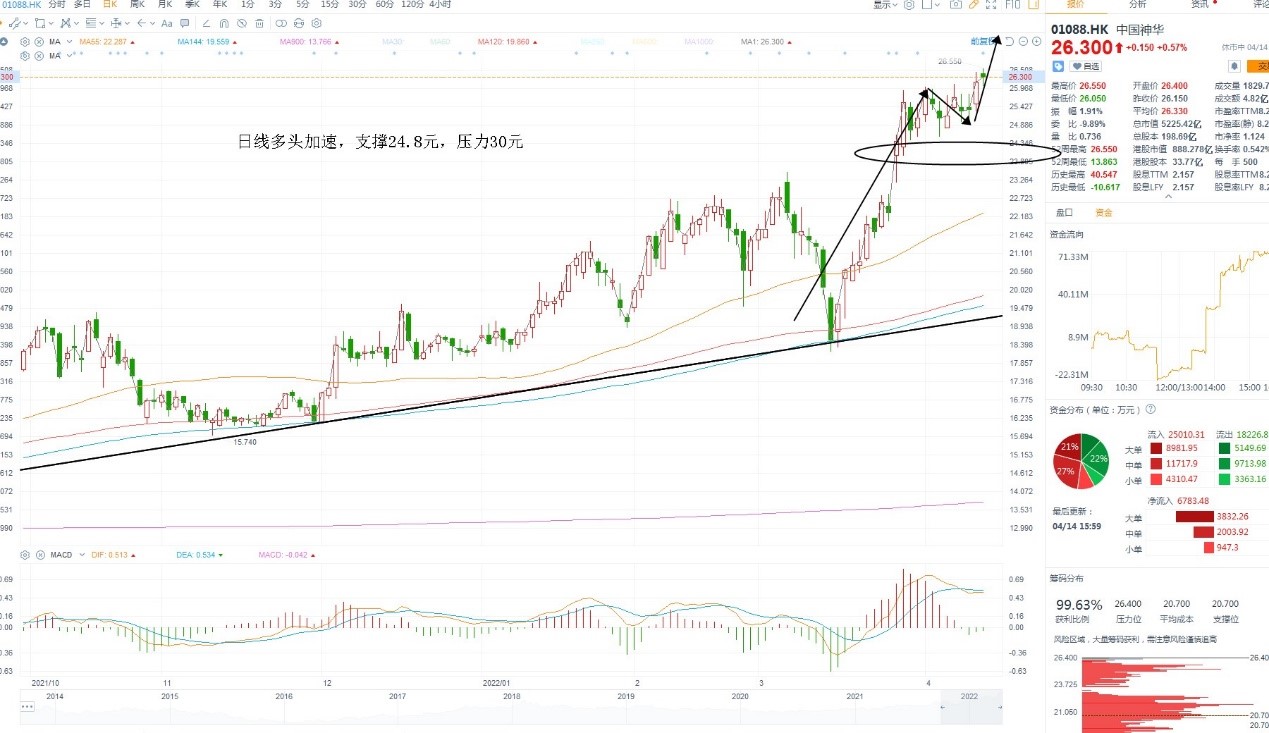The height and width of the screenshot is (733, 1269).
Task: Remove the second MA indicator
Action: 39,55
